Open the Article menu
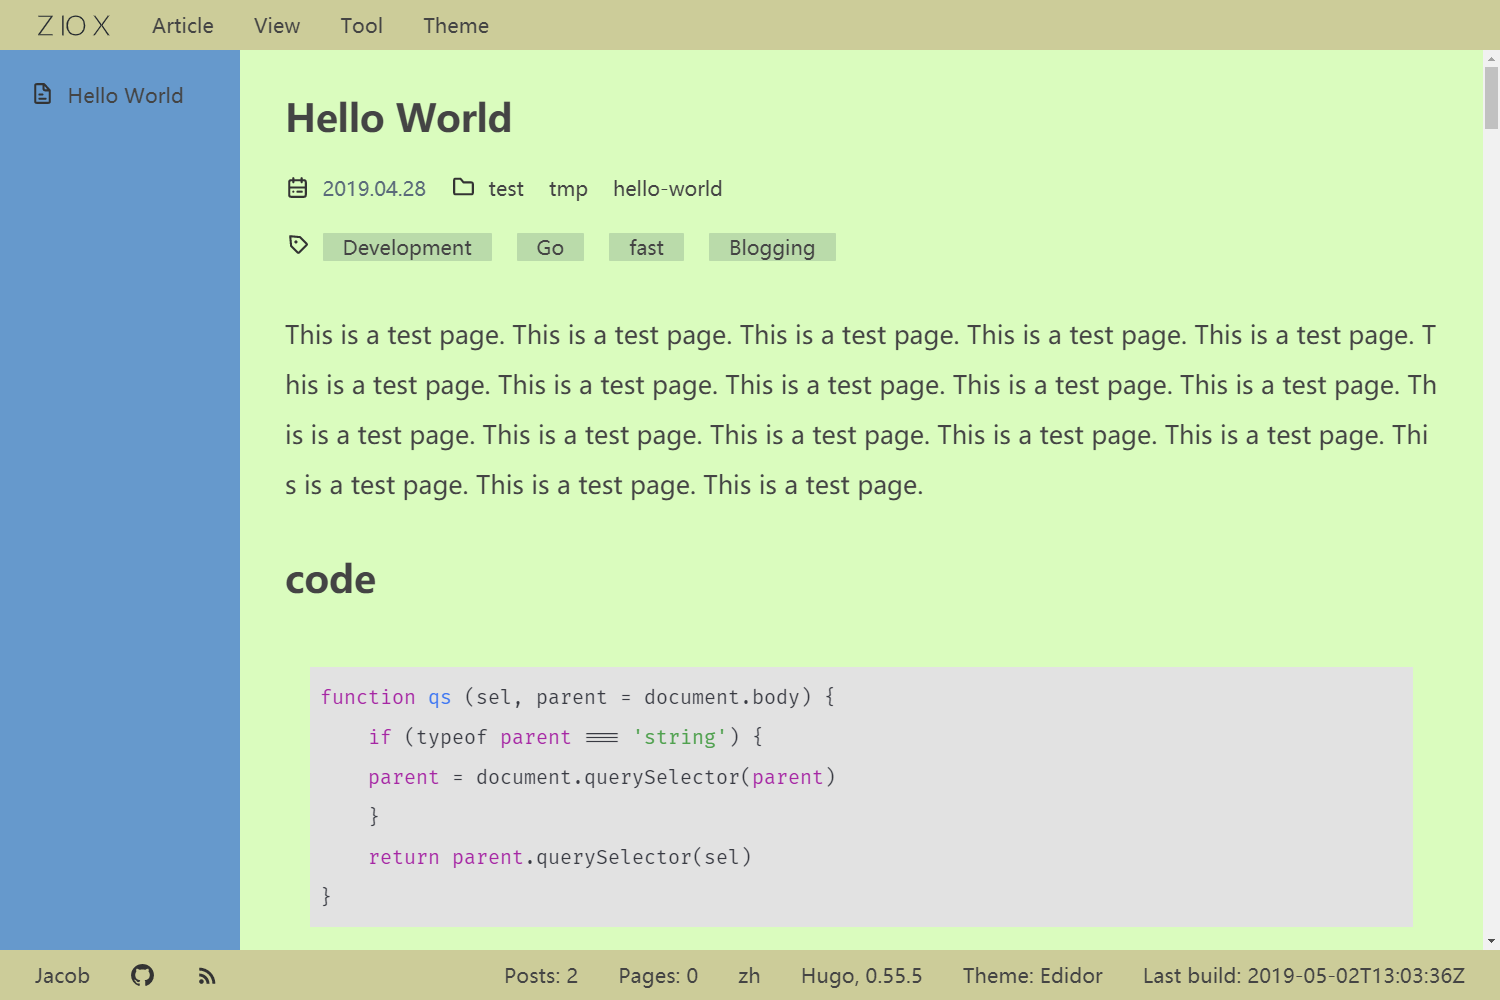 183,26
